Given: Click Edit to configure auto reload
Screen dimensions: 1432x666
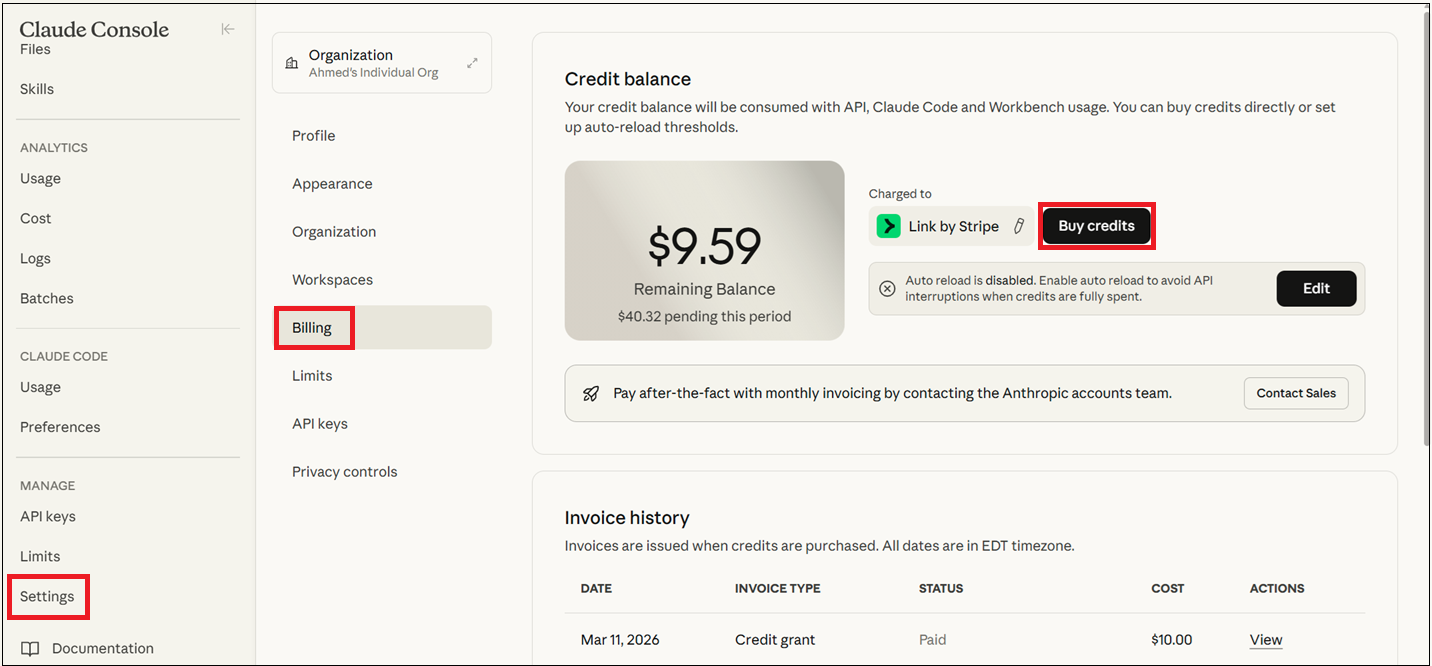Looking at the screenshot, I should (1316, 289).
